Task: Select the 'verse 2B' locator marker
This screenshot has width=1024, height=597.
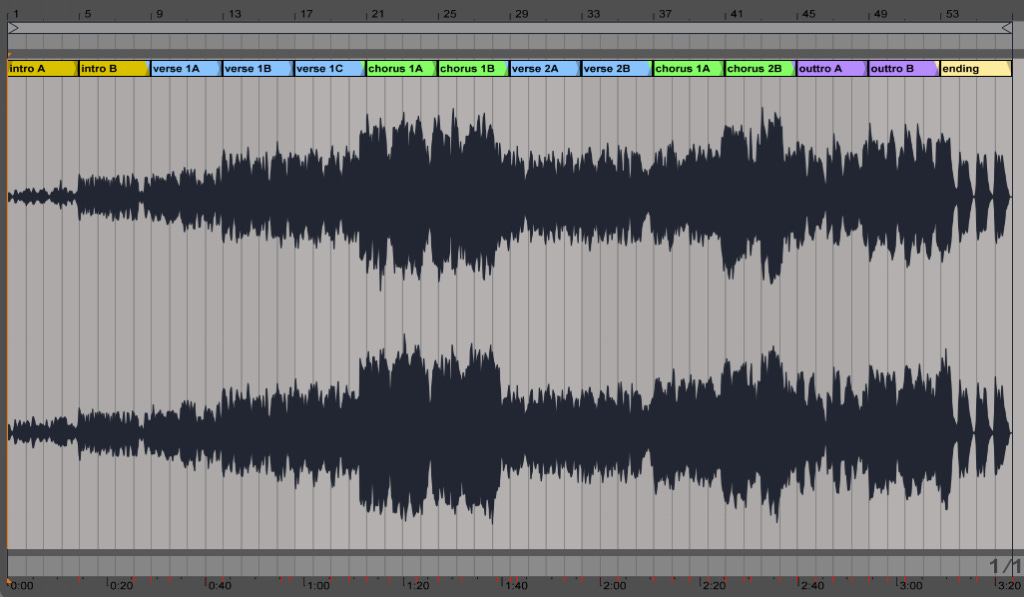Action: tap(617, 69)
